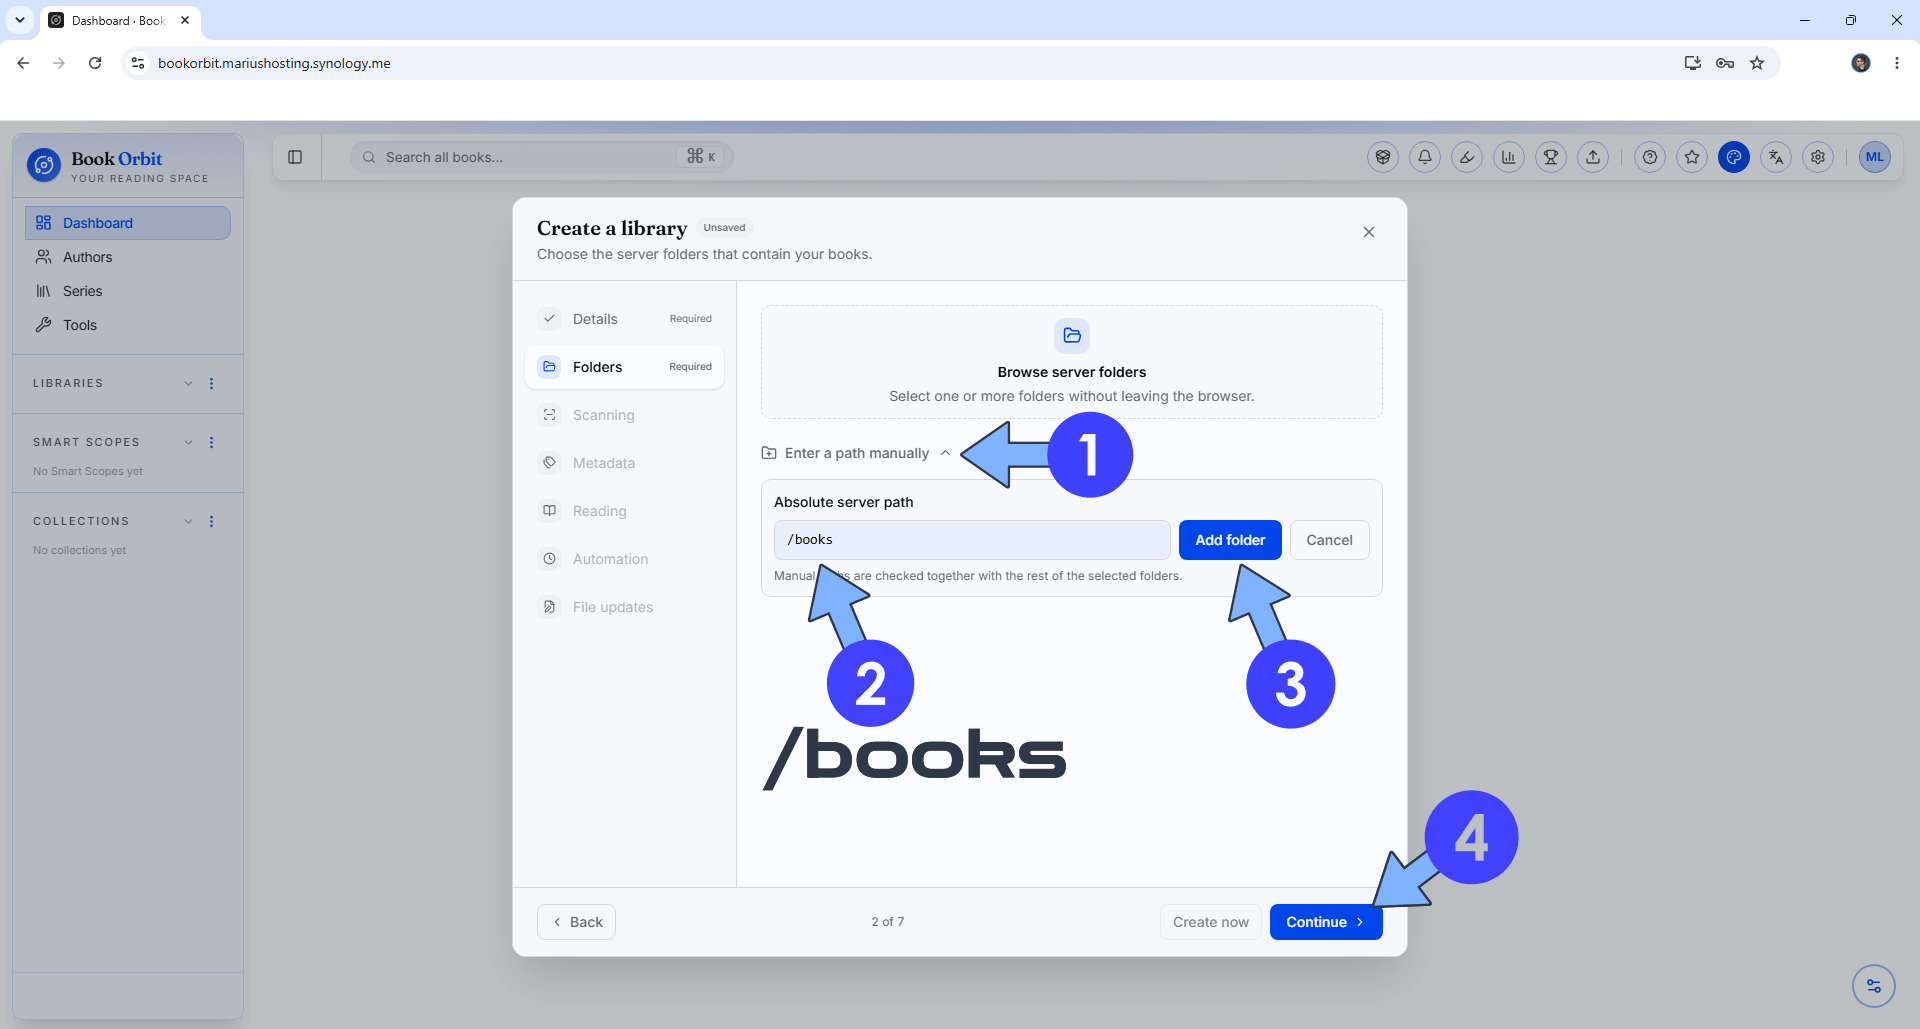The image size is (1920, 1029).
Task: Open the browser password key icon
Action: [1725, 63]
